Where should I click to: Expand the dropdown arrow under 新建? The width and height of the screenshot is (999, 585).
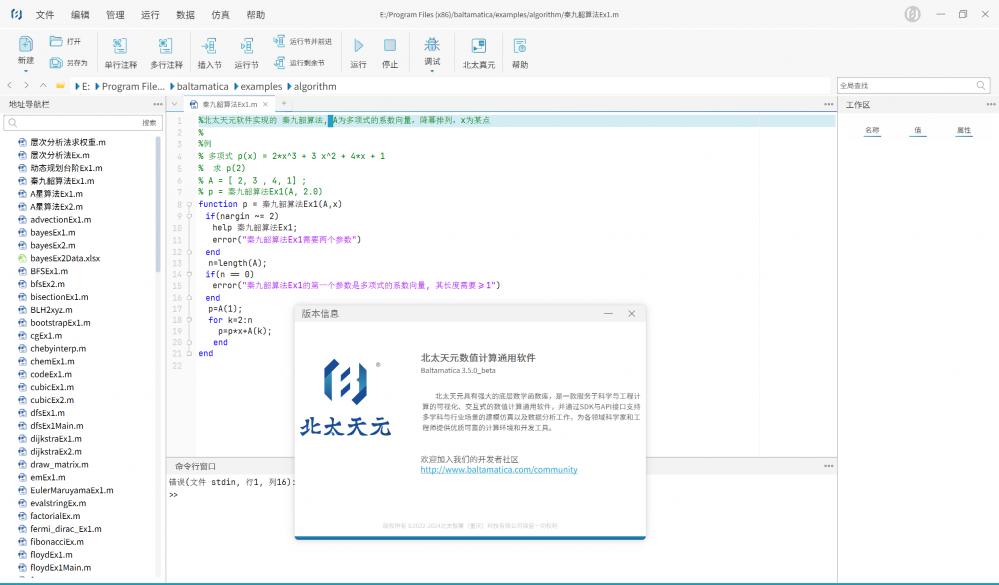25,69
